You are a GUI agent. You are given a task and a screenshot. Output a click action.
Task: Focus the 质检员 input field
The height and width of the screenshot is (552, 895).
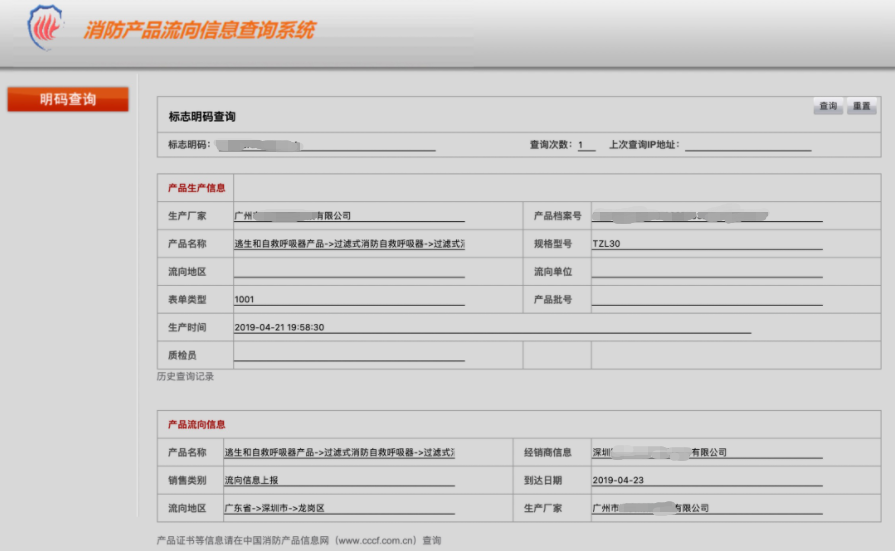(x=348, y=355)
